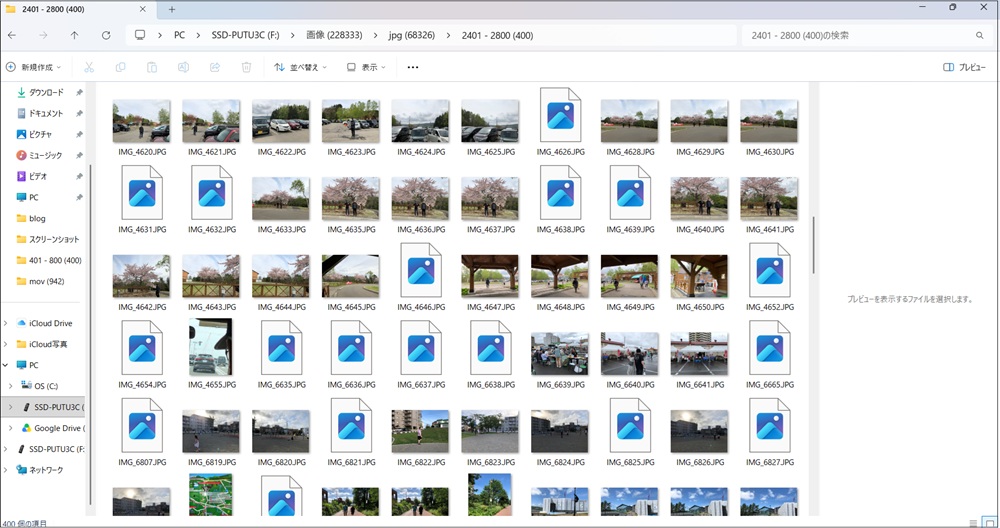Image resolution: width=1000 pixels, height=528 pixels.
Task: Select the IMG_6639.JPG market thumbnail
Action: point(560,354)
